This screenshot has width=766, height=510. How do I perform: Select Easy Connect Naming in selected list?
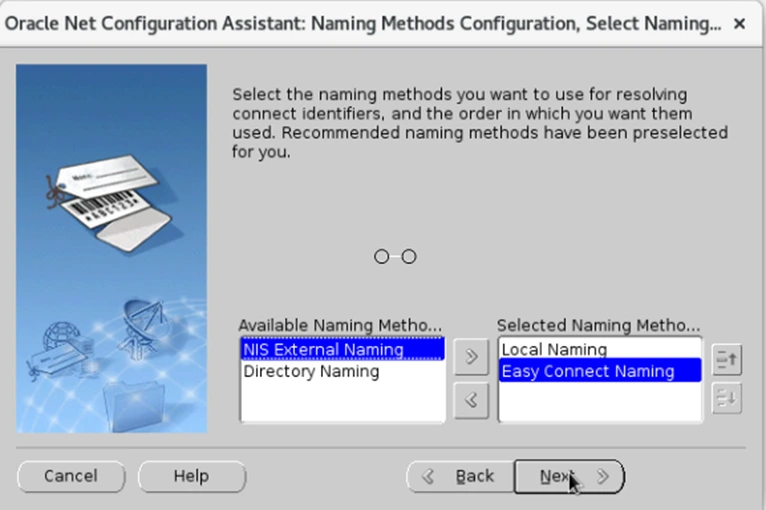click(x=587, y=371)
